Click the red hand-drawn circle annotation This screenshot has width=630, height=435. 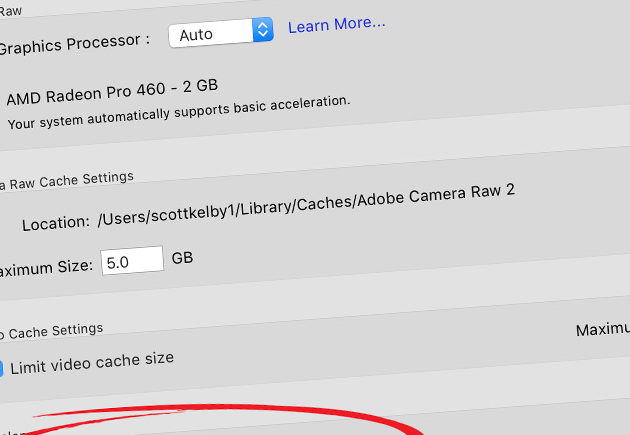(x=225, y=418)
